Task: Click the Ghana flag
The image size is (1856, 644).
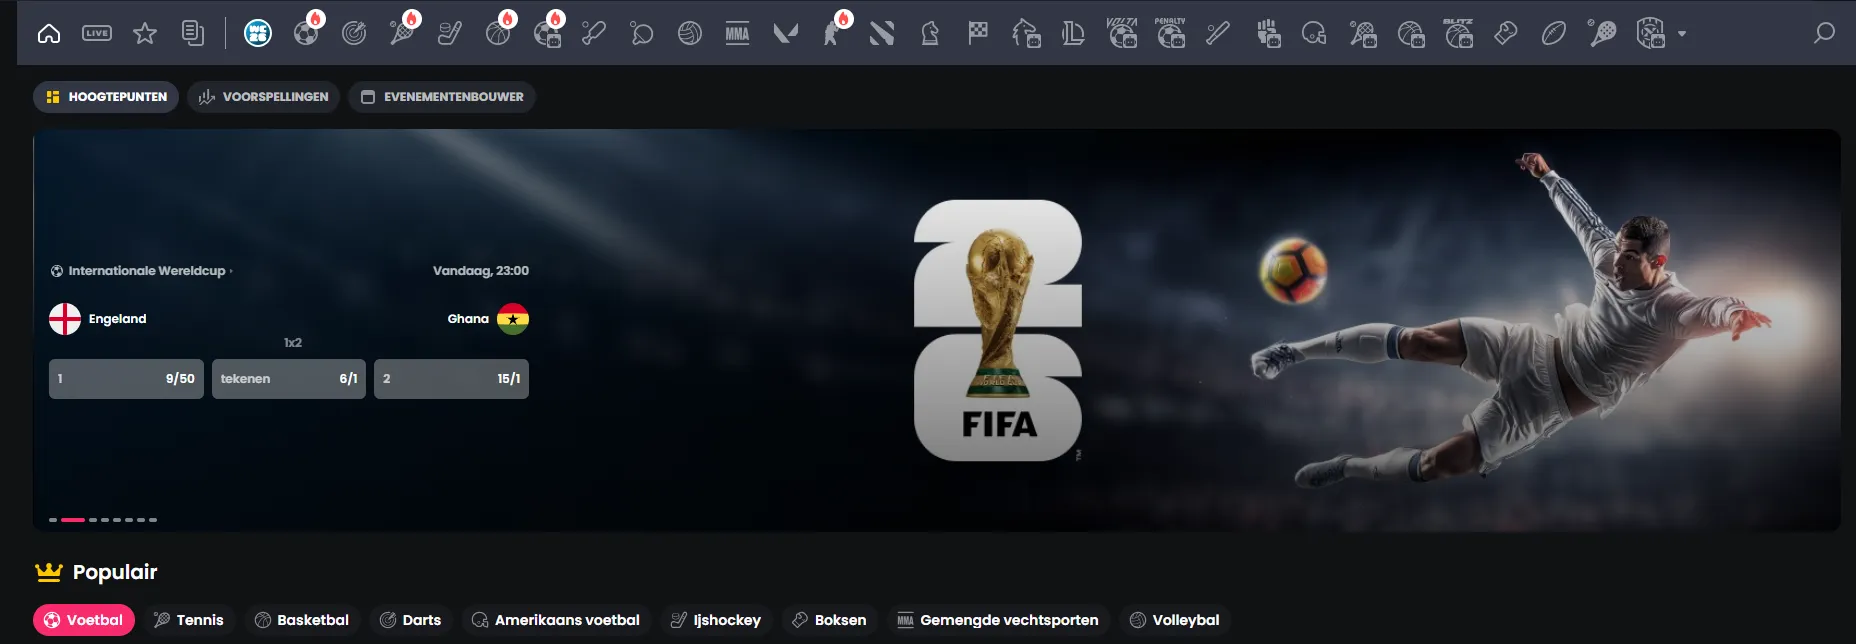Action: click(513, 319)
